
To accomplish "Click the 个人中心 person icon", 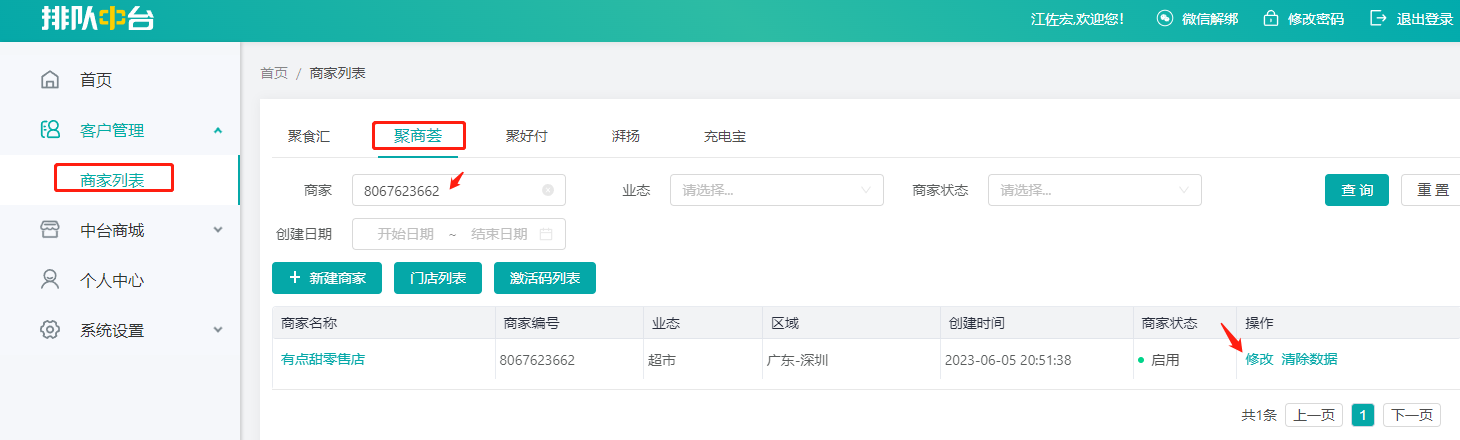I will tap(50, 280).
